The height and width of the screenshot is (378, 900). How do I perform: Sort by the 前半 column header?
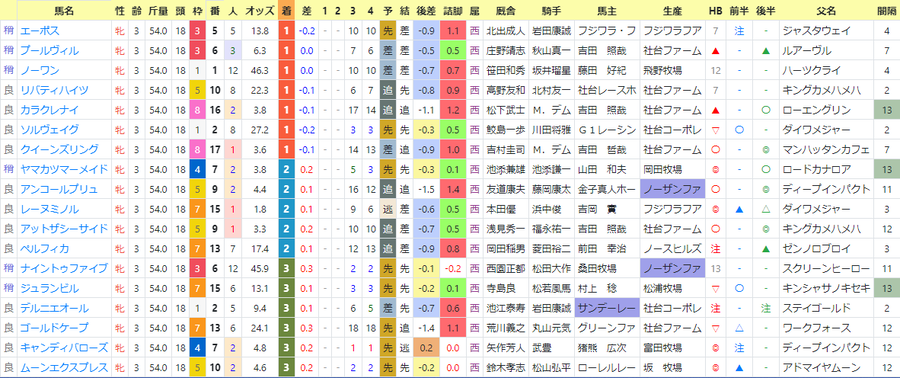click(740, 10)
